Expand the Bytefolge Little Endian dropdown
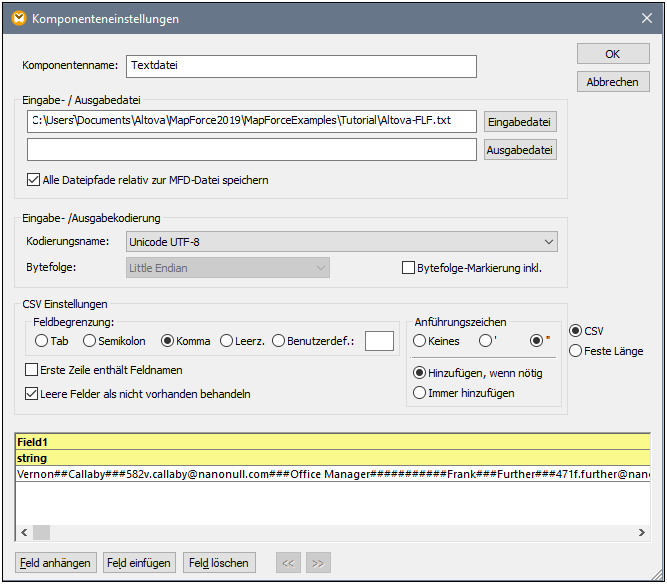This screenshot has width=667, height=584. [x=228, y=268]
